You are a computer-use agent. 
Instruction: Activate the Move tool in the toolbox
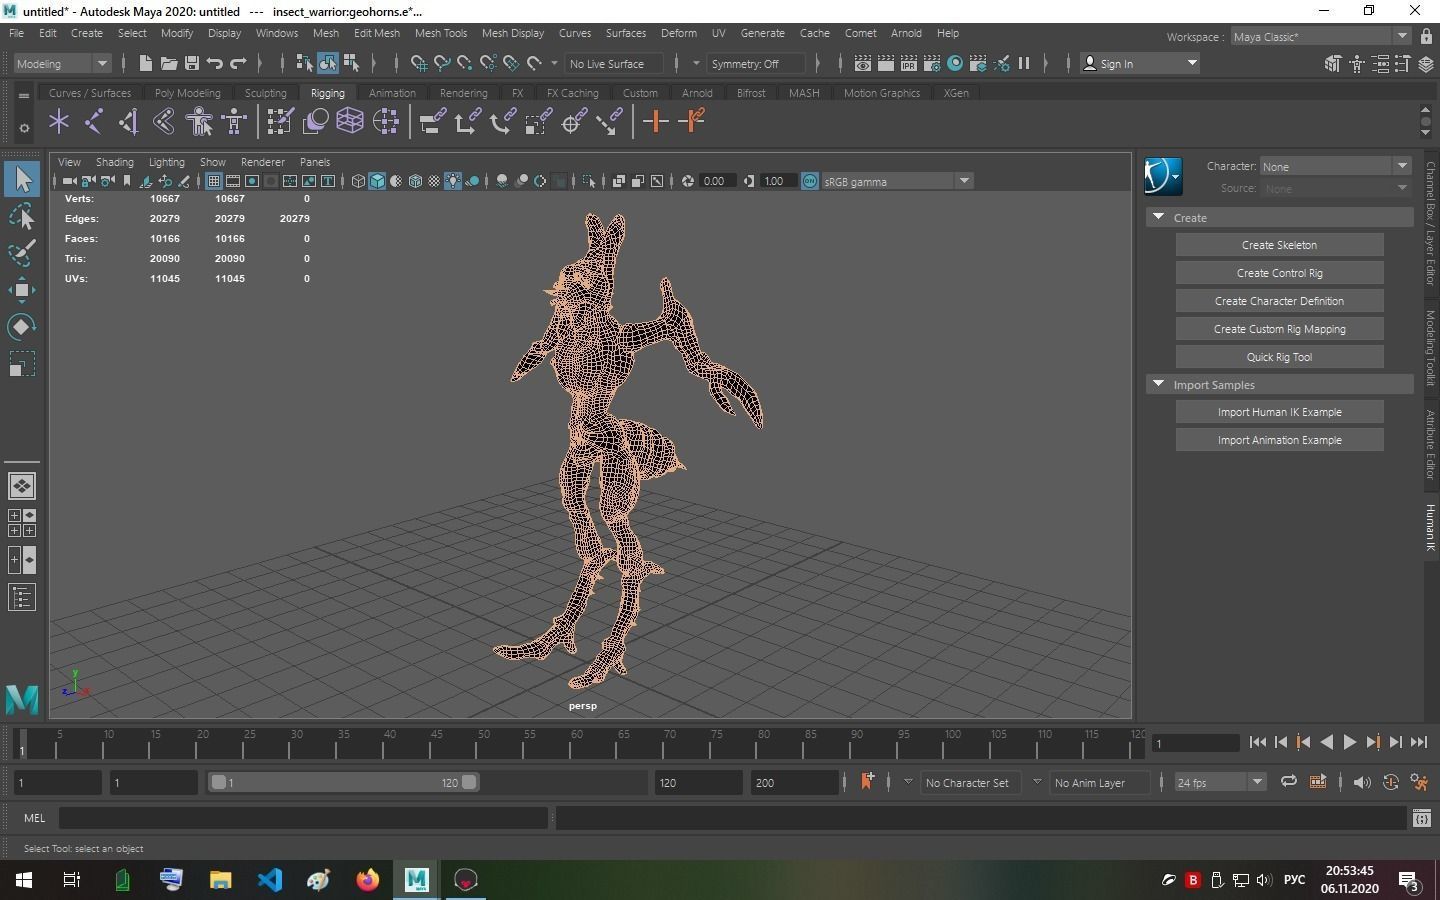point(21,290)
